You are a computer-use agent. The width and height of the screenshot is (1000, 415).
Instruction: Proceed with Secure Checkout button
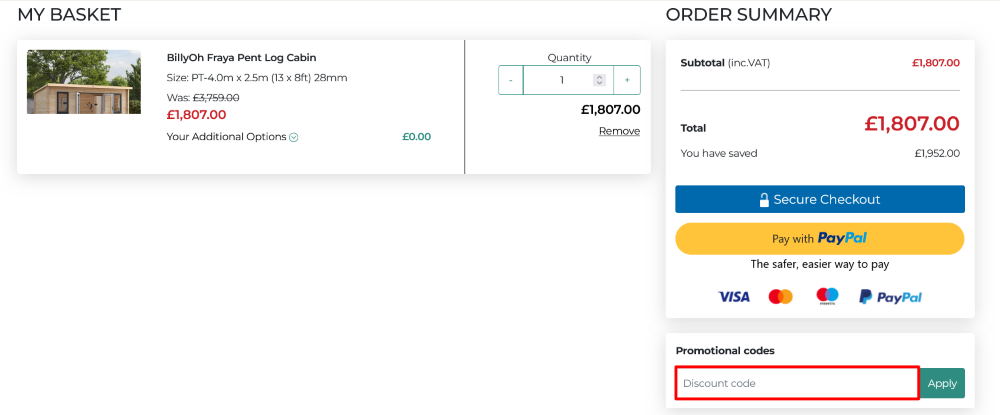click(820, 200)
